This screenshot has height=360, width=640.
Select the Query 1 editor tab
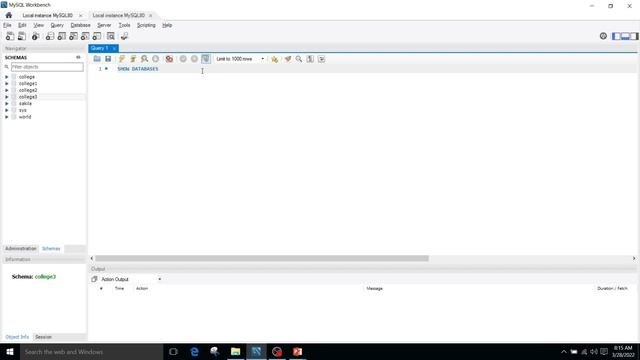pos(100,48)
